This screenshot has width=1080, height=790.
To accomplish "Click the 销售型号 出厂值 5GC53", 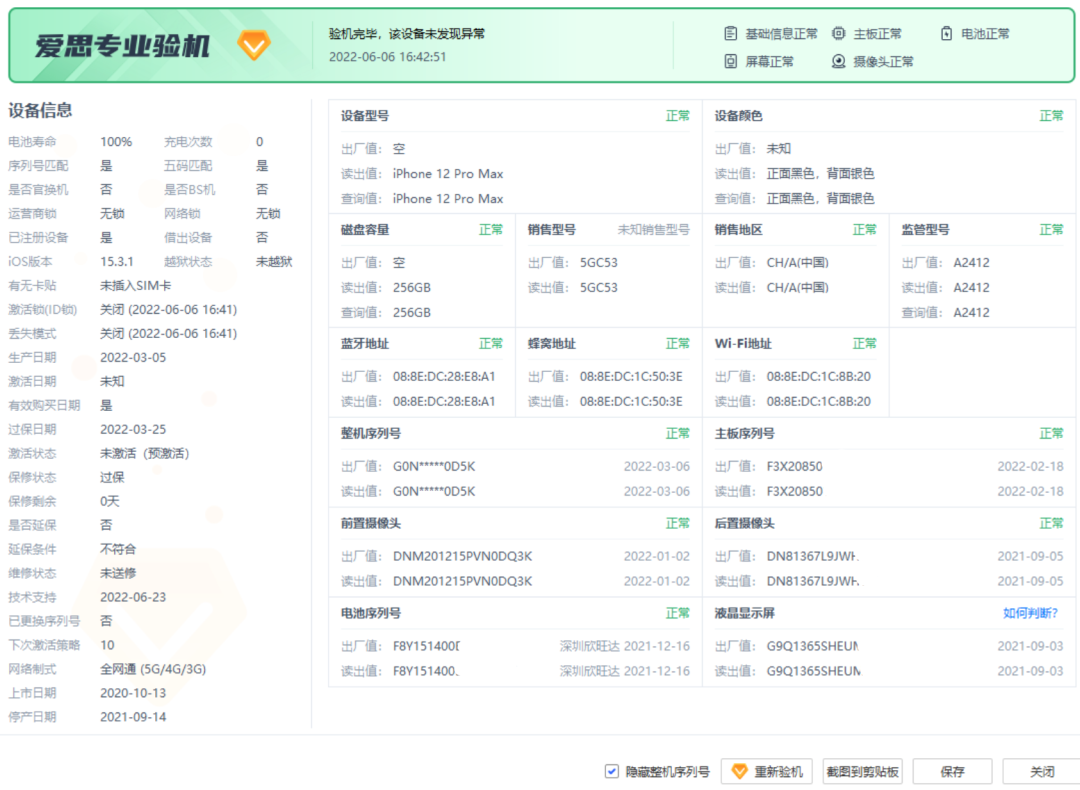I will (x=599, y=262).
